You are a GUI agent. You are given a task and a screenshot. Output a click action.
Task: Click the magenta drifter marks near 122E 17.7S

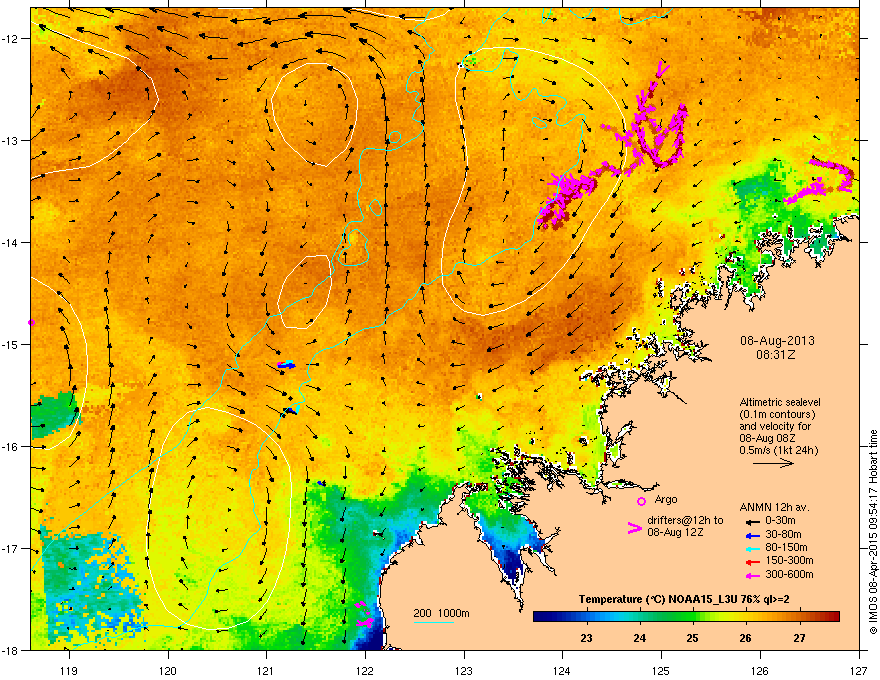pyautogui.click(x=363, y=614)
